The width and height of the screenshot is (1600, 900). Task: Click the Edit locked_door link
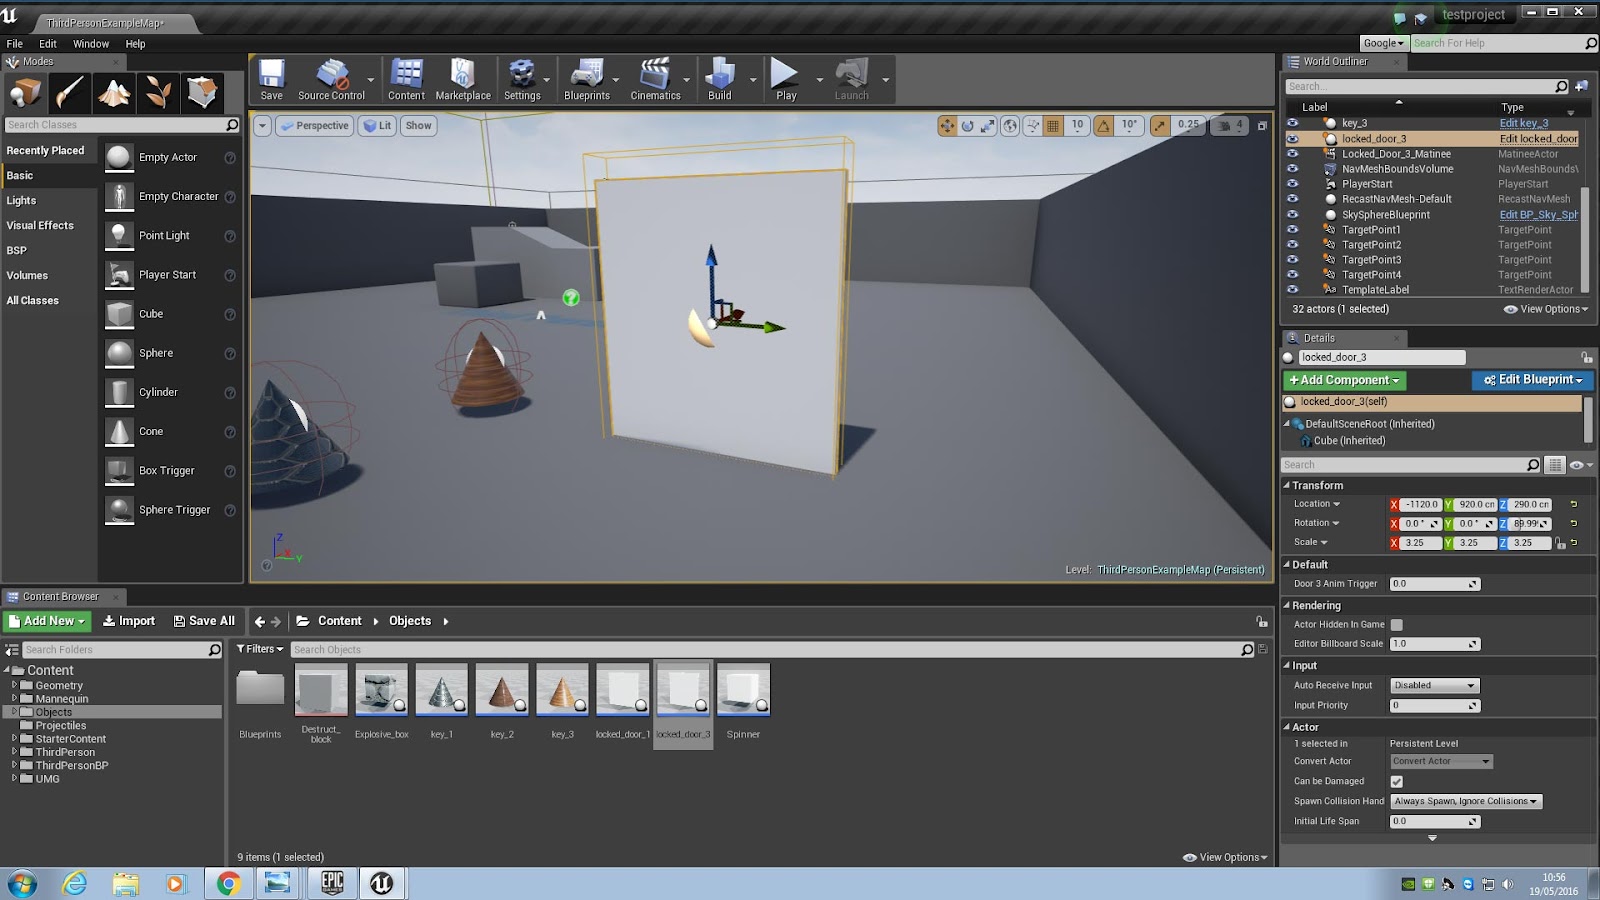tap(1538, 139)
